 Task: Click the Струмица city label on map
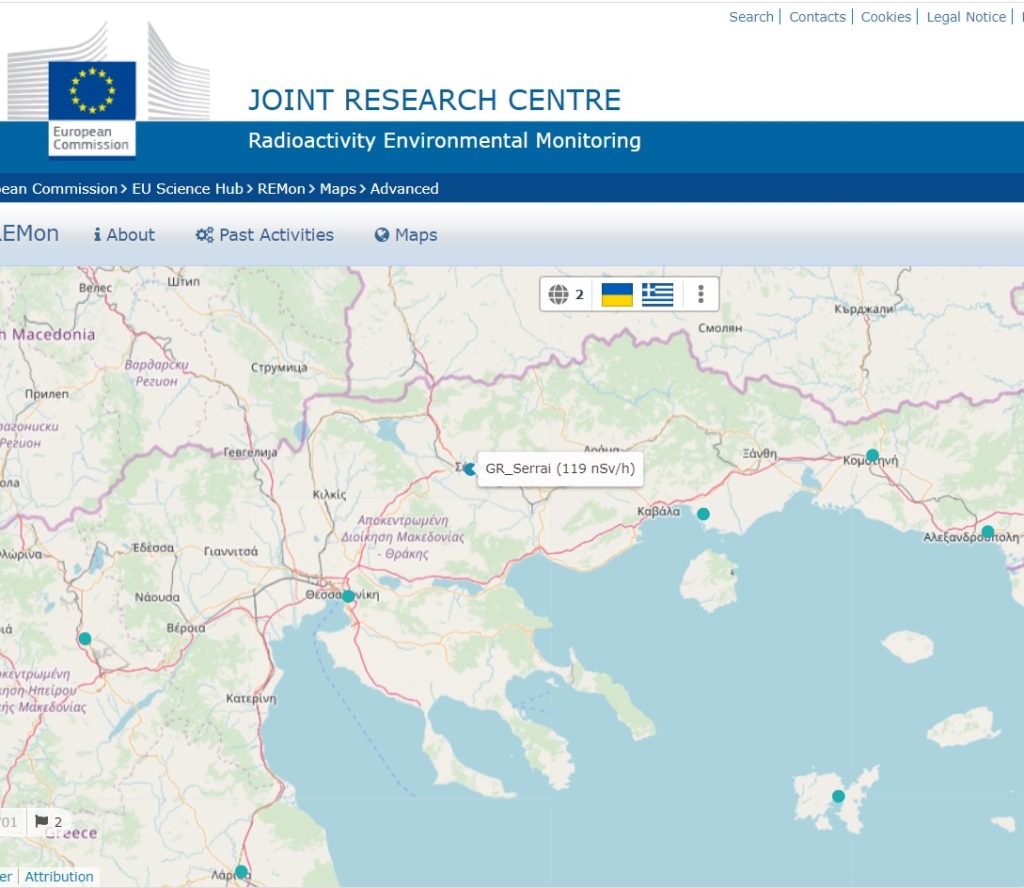coord(279,368)
